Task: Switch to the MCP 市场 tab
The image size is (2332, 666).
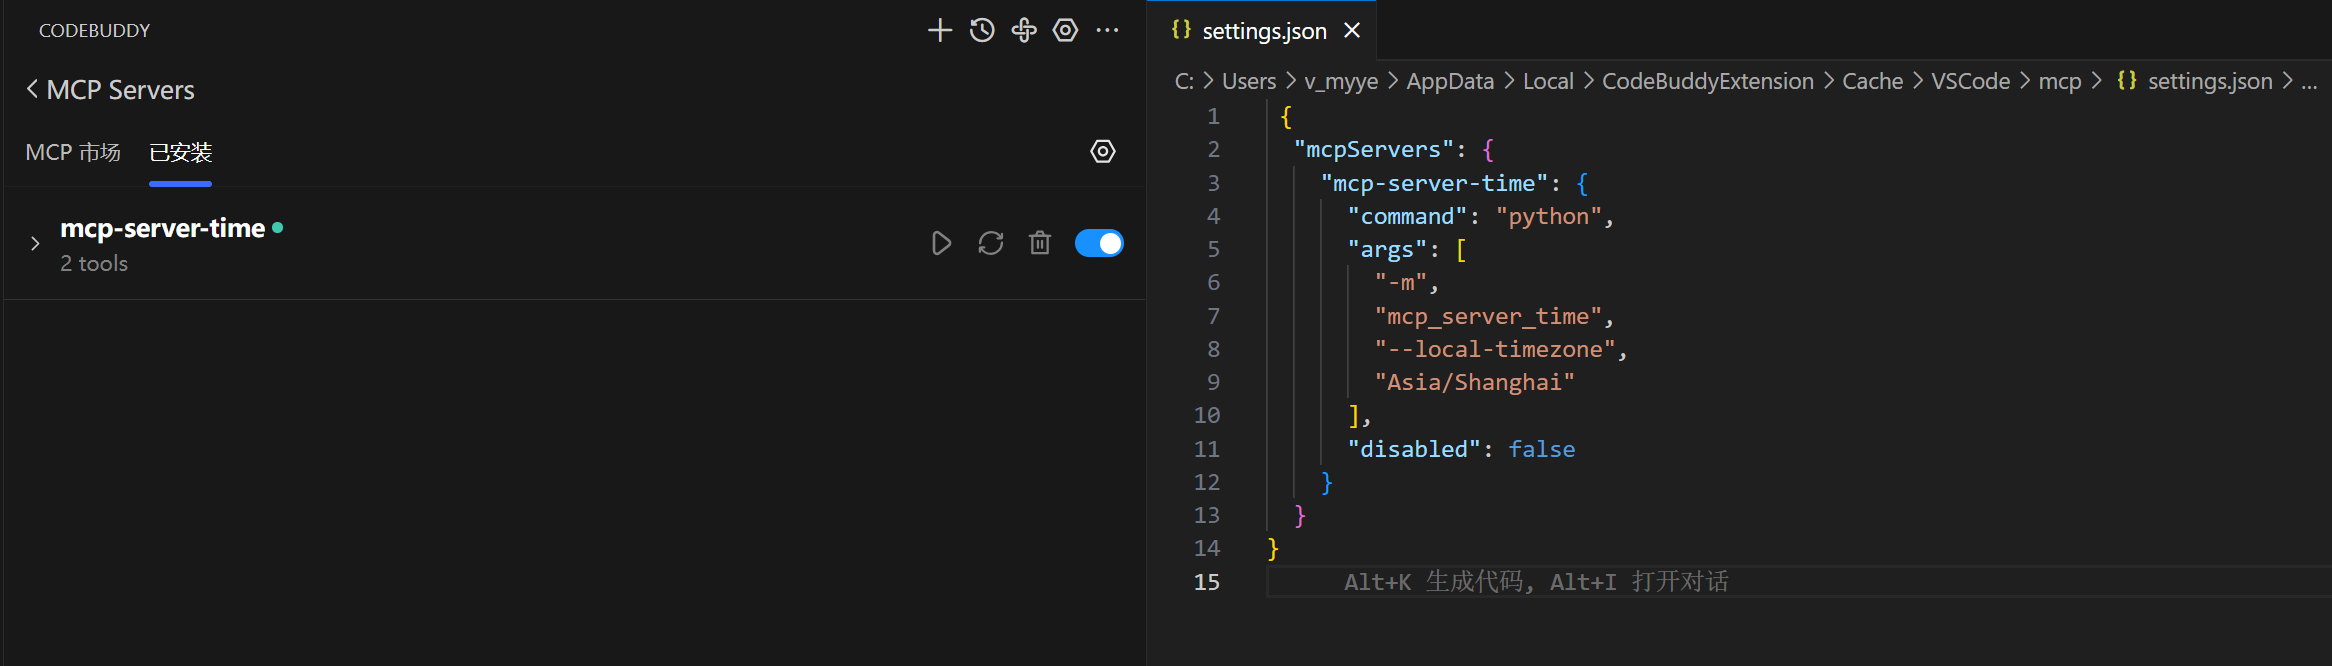Action: [x=73, y=152]
